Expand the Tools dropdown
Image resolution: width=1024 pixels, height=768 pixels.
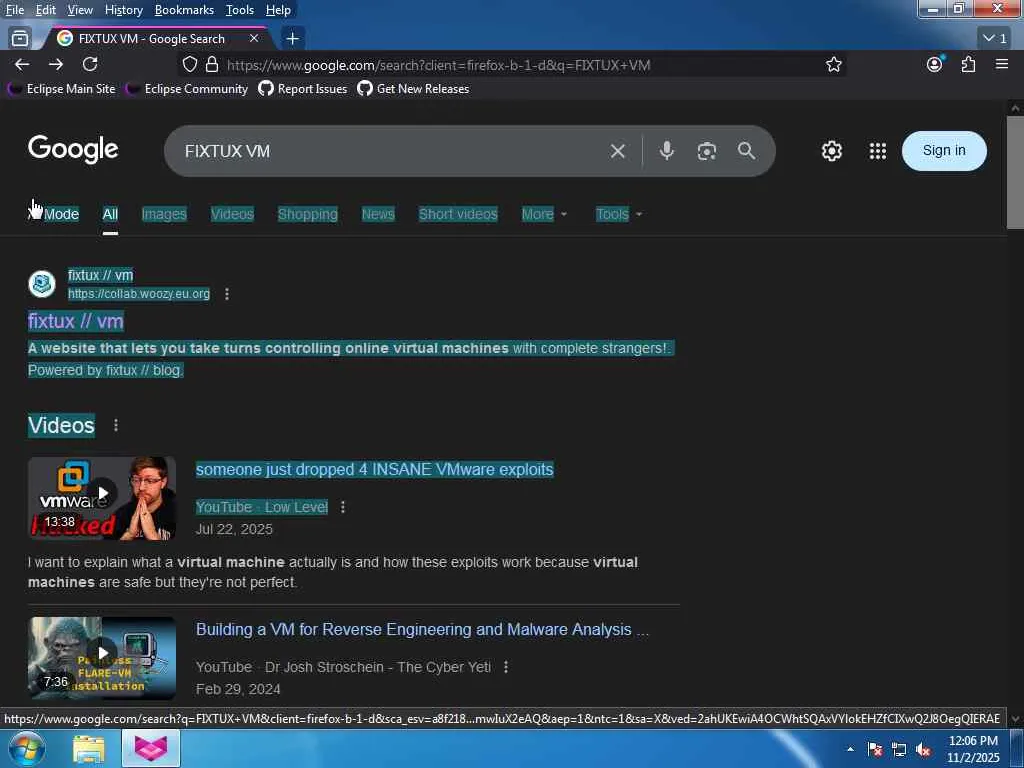(618, 214)
